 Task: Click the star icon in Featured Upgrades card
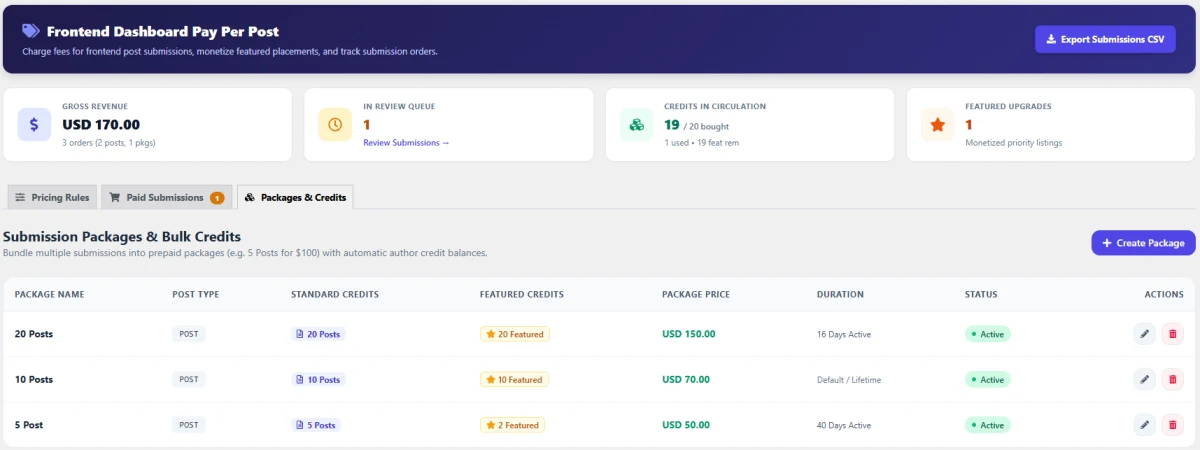tap(937, 125)
